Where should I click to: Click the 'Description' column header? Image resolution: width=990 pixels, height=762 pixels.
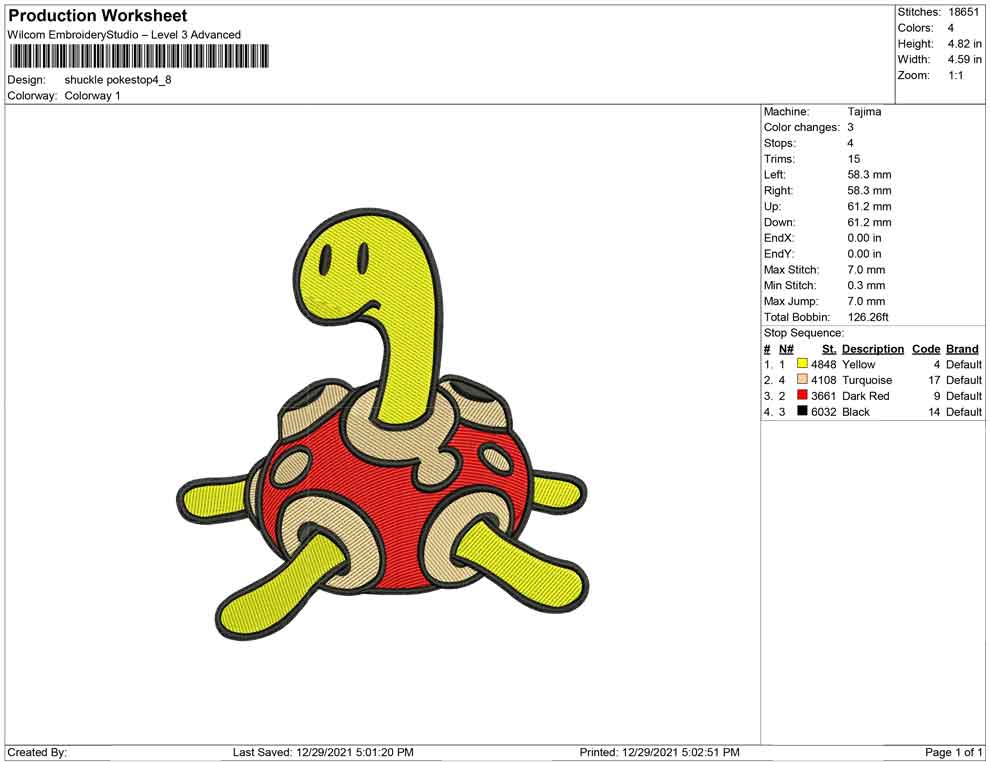[x=873, y=348]
